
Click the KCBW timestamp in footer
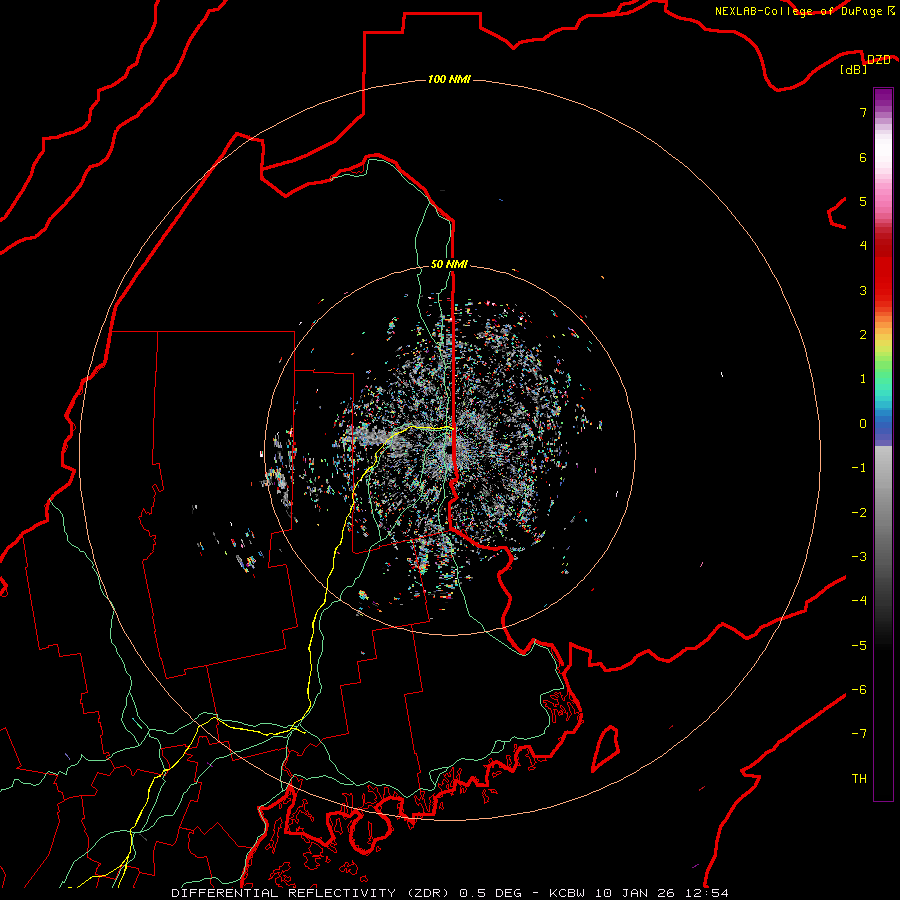pyautogui.click(x=639, y=893)
